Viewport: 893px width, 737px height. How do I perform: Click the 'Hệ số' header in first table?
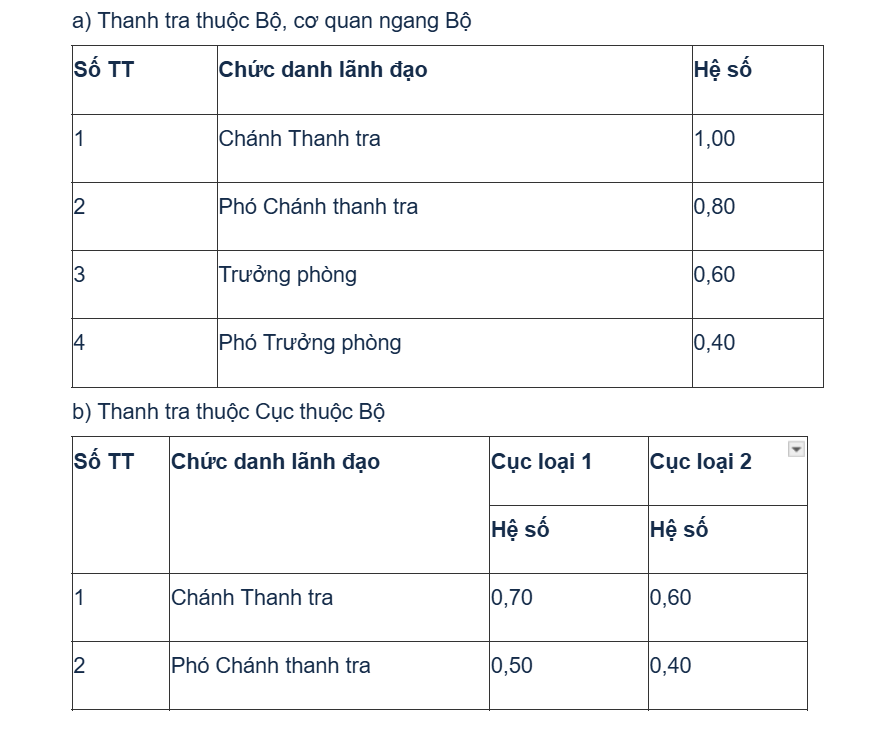722,70
